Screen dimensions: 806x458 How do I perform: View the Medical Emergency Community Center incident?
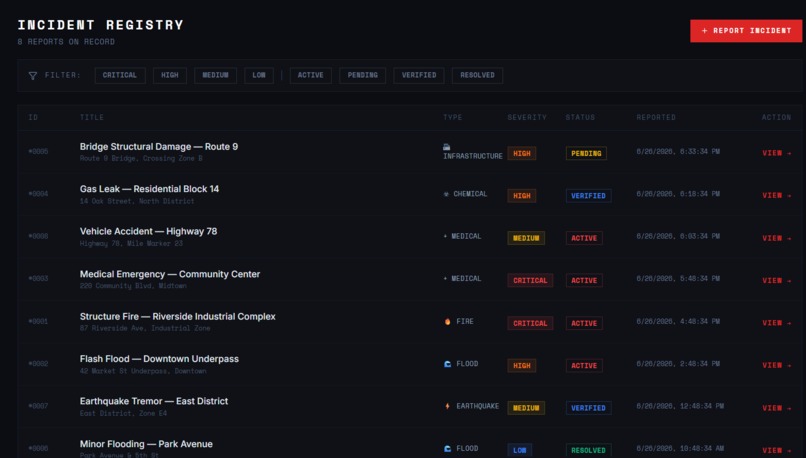pos(777,280)
